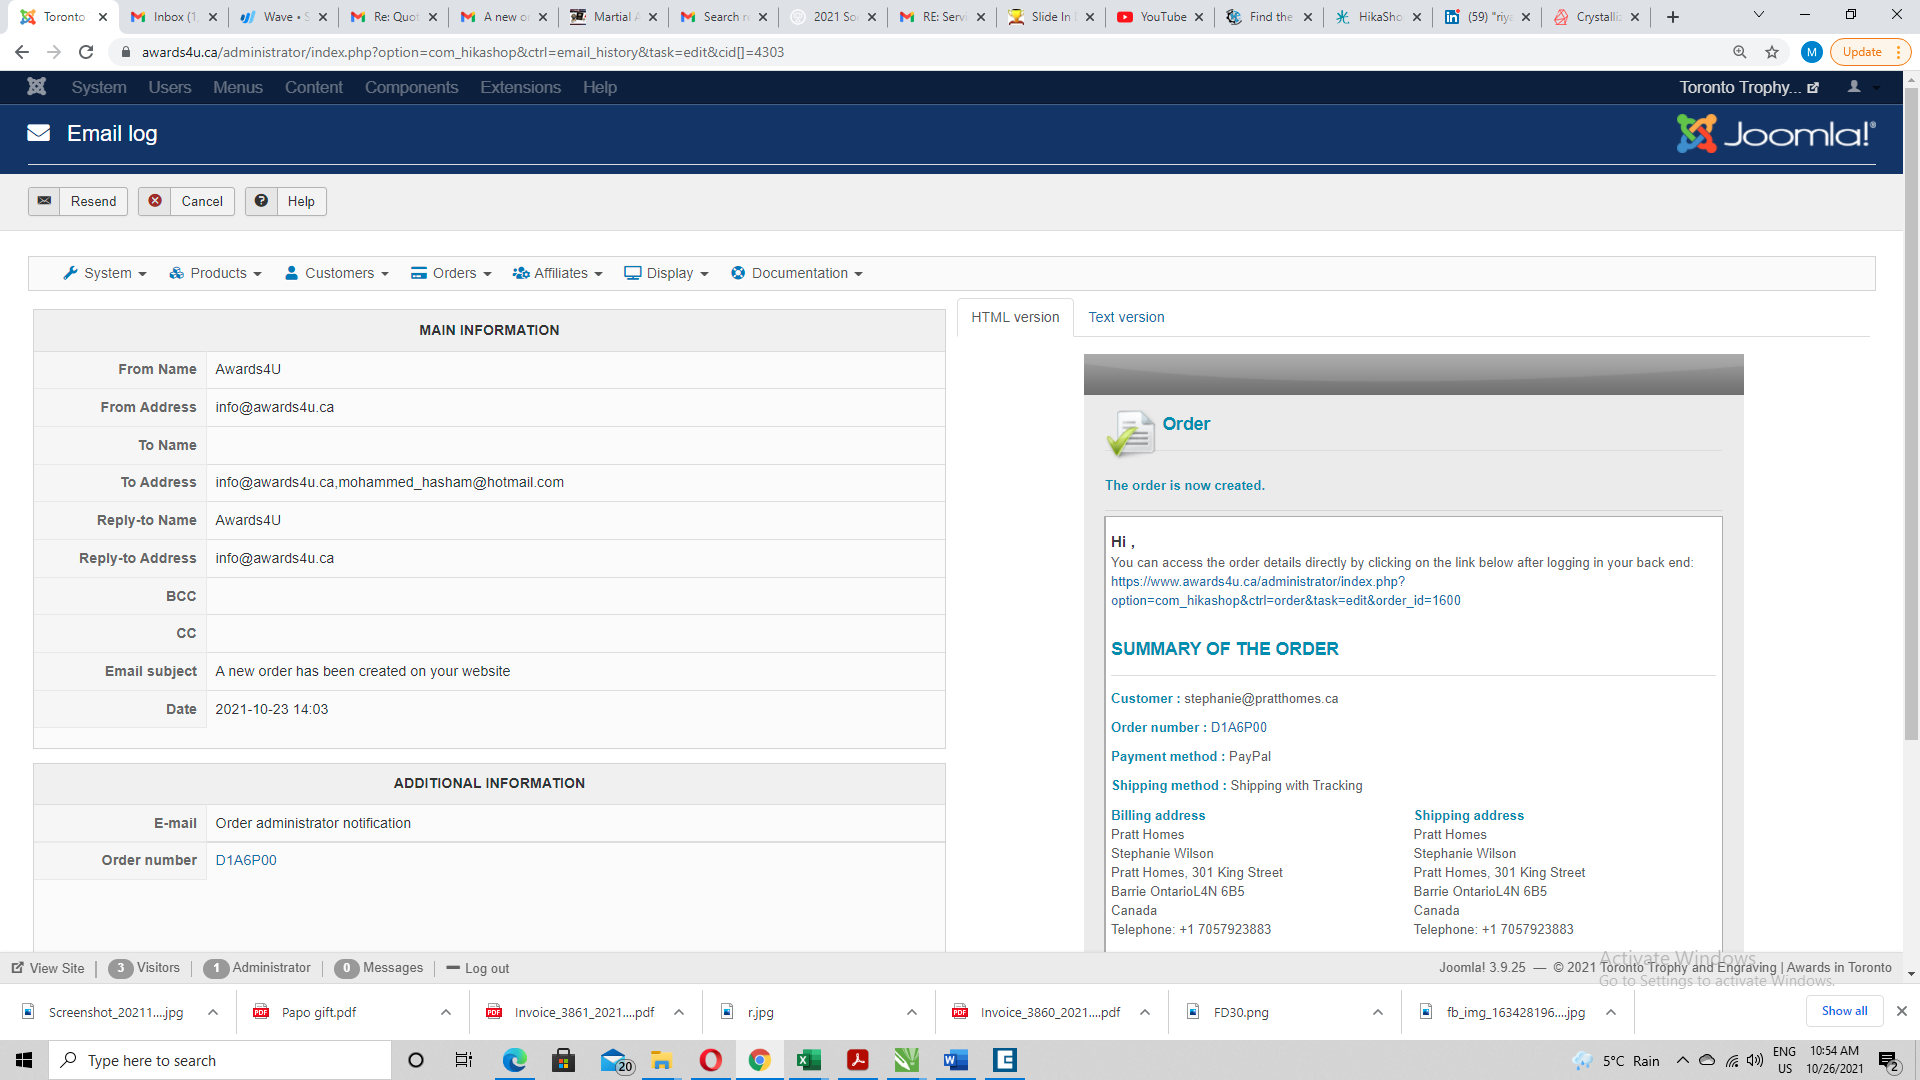1920x1080 pixels.
Task: Click the Windows search input box
Action: tap(220, 1060)
